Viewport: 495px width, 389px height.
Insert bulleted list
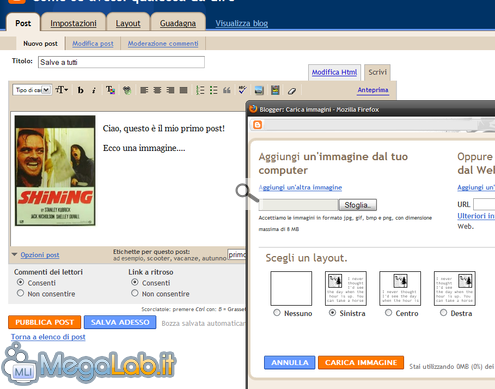pyautogui.click(x=213, y=90)
